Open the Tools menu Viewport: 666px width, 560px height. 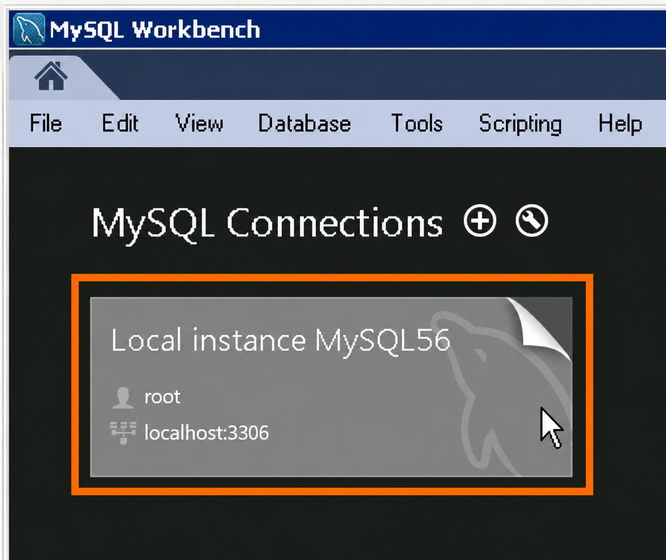417,124
